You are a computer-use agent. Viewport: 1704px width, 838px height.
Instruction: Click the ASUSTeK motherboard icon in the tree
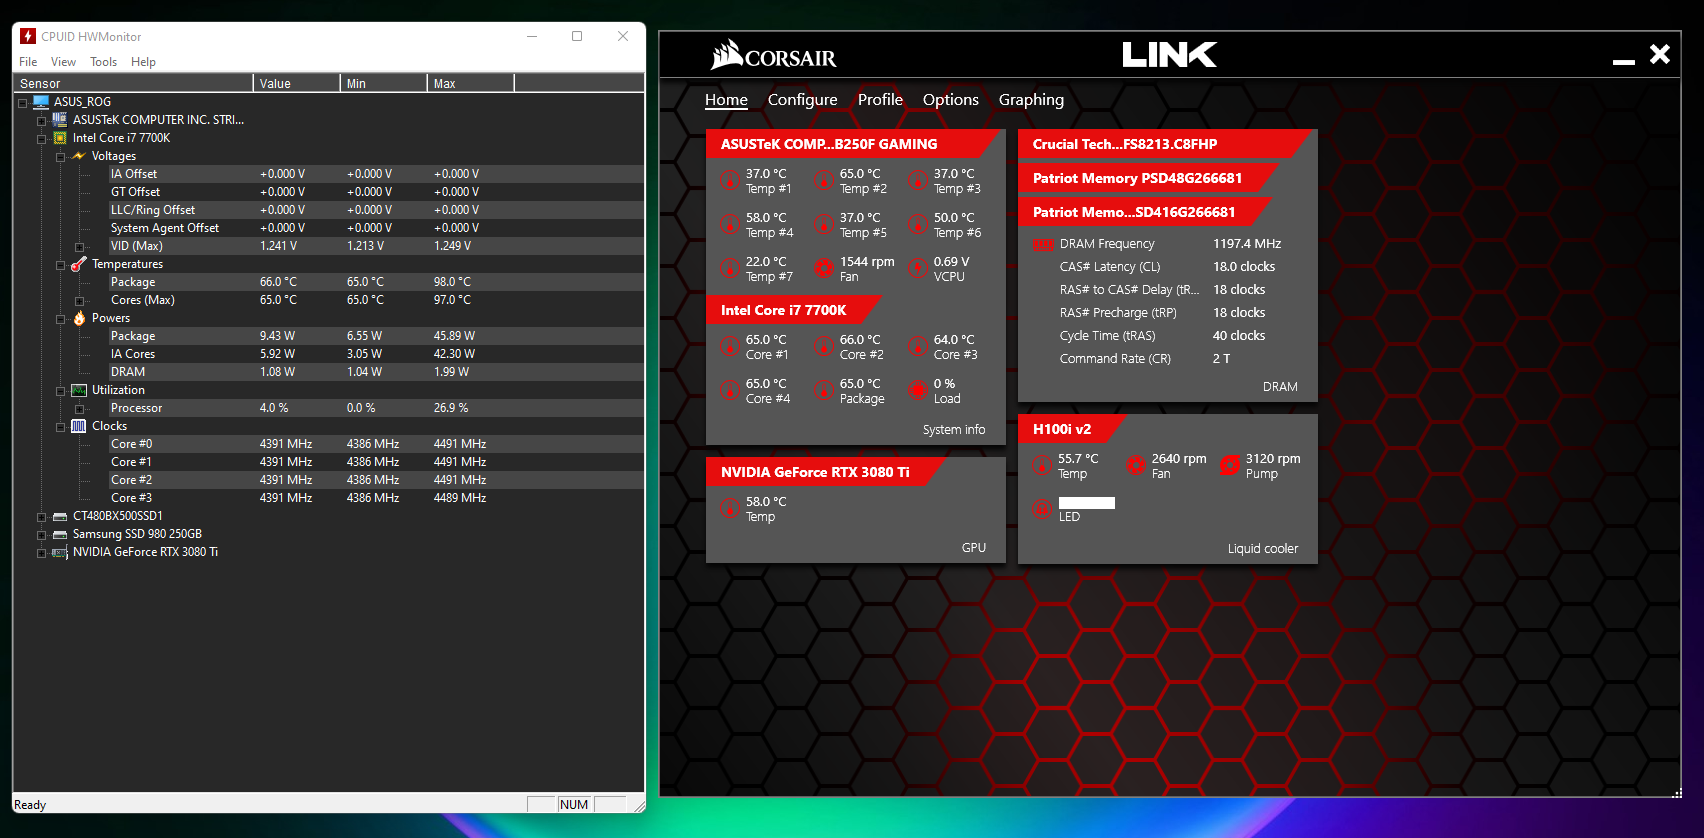59,120
